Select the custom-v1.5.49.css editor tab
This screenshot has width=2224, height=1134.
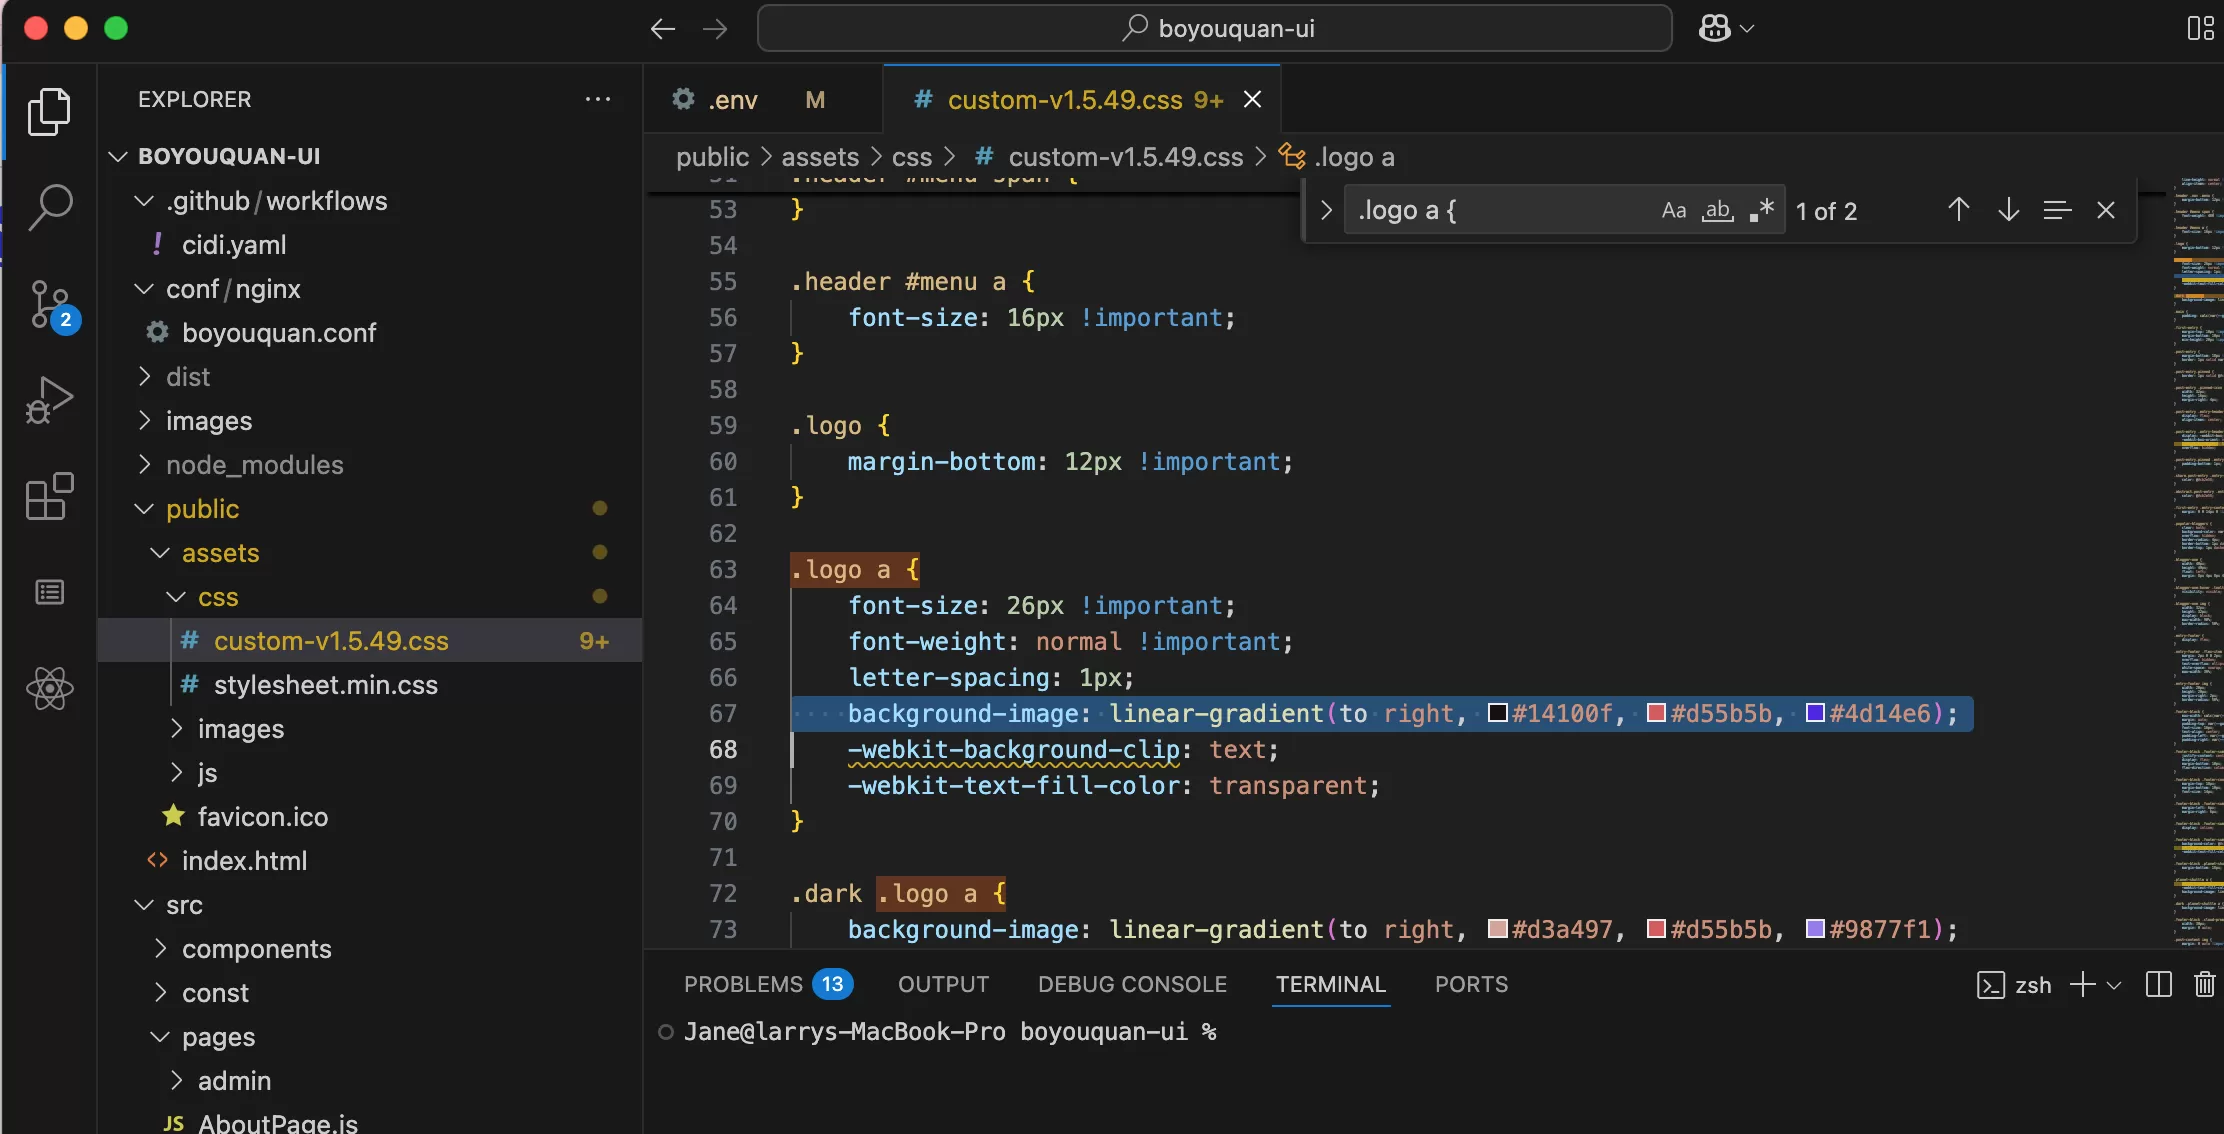click(x=1082, y=99)
